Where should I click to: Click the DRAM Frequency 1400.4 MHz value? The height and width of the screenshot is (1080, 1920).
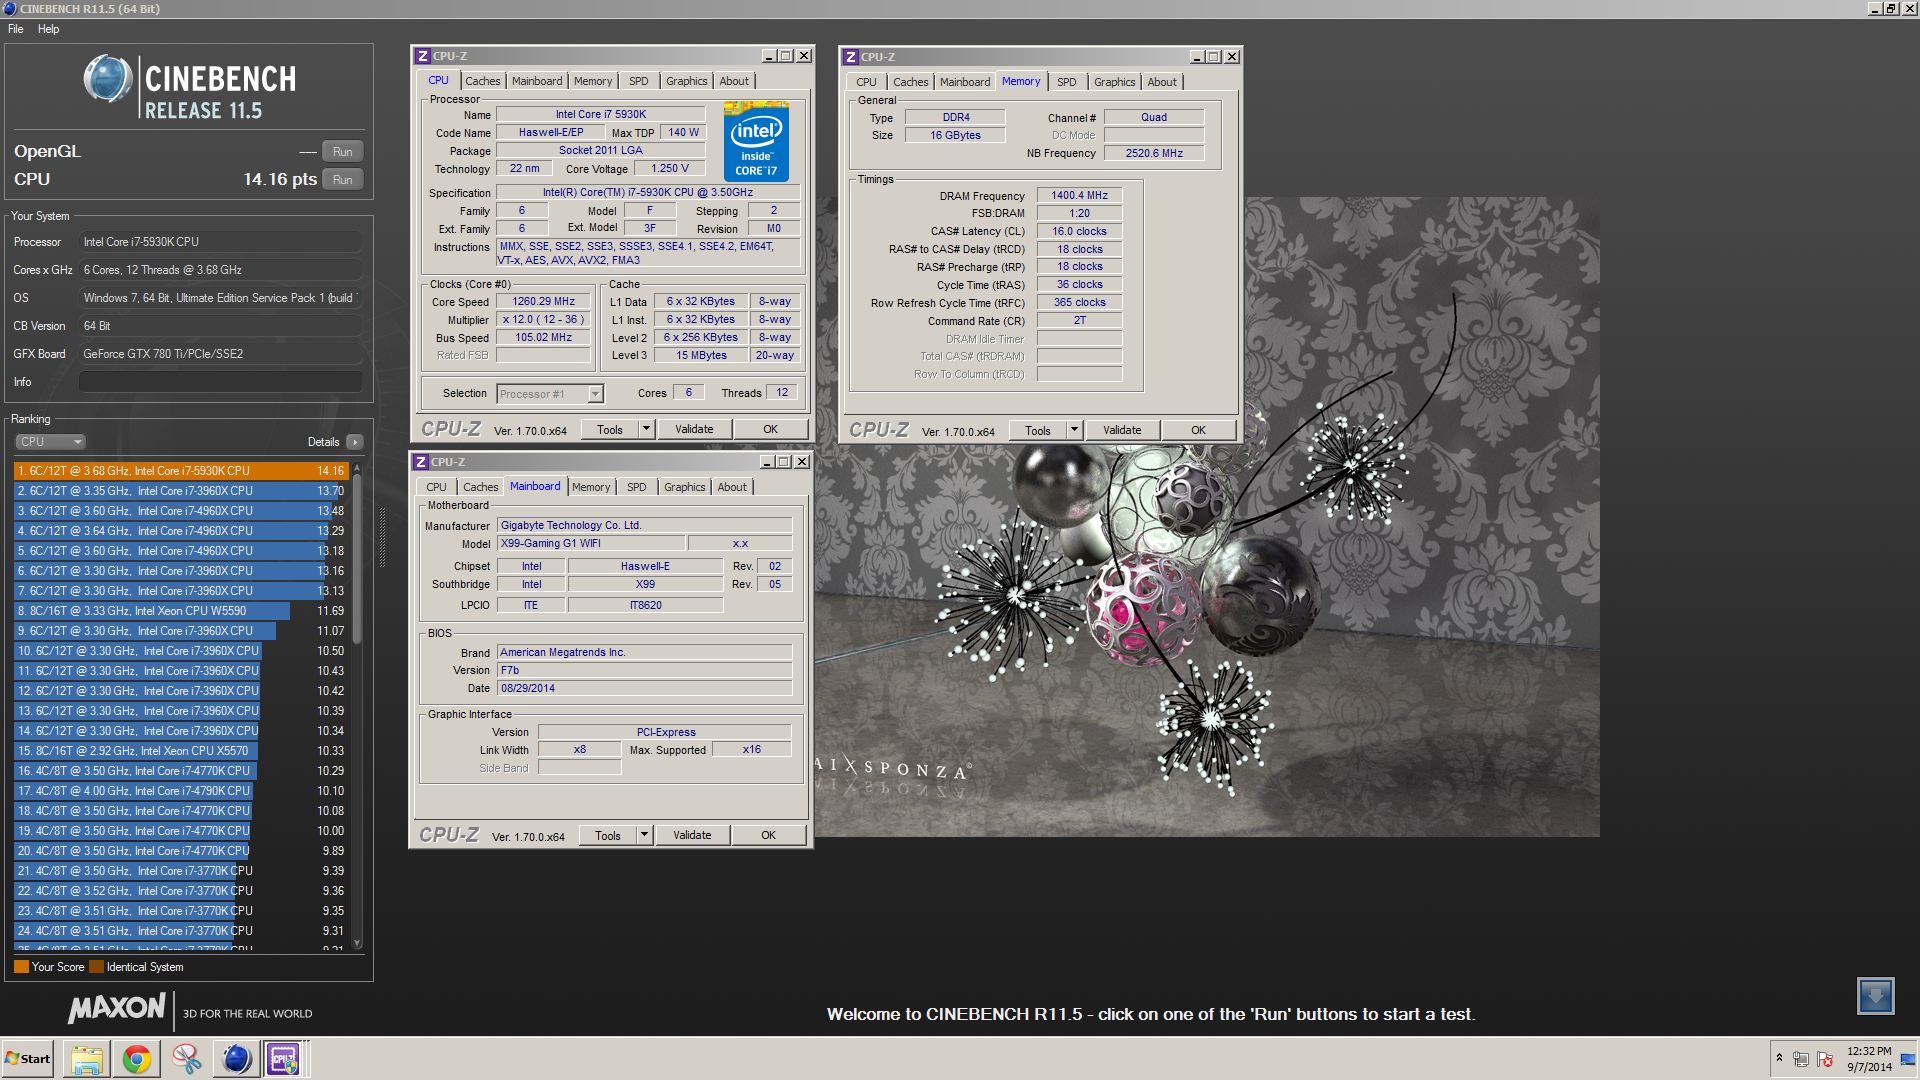pos(1079,196)
